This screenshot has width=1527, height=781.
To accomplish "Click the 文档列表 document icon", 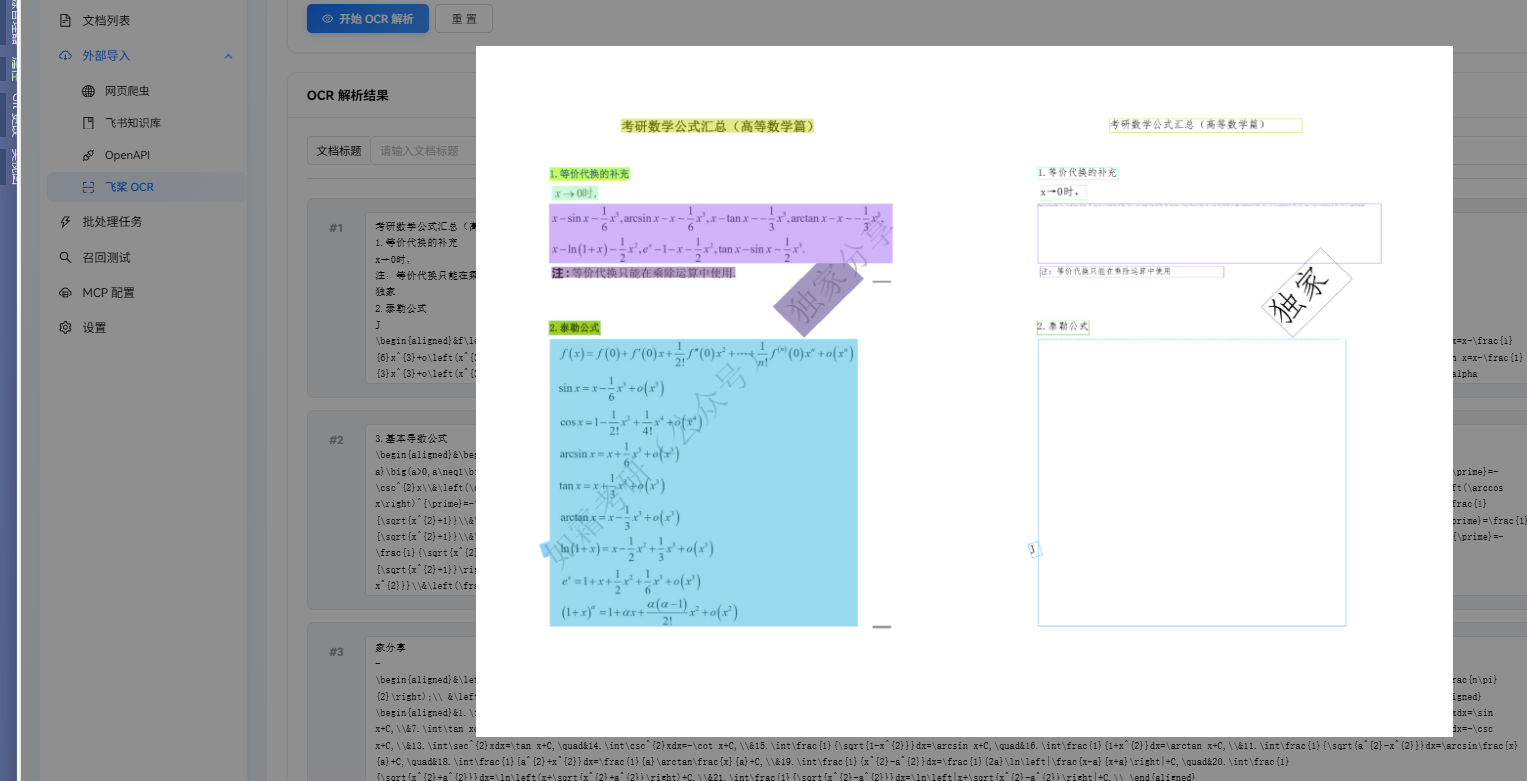I will pos(65,20).
